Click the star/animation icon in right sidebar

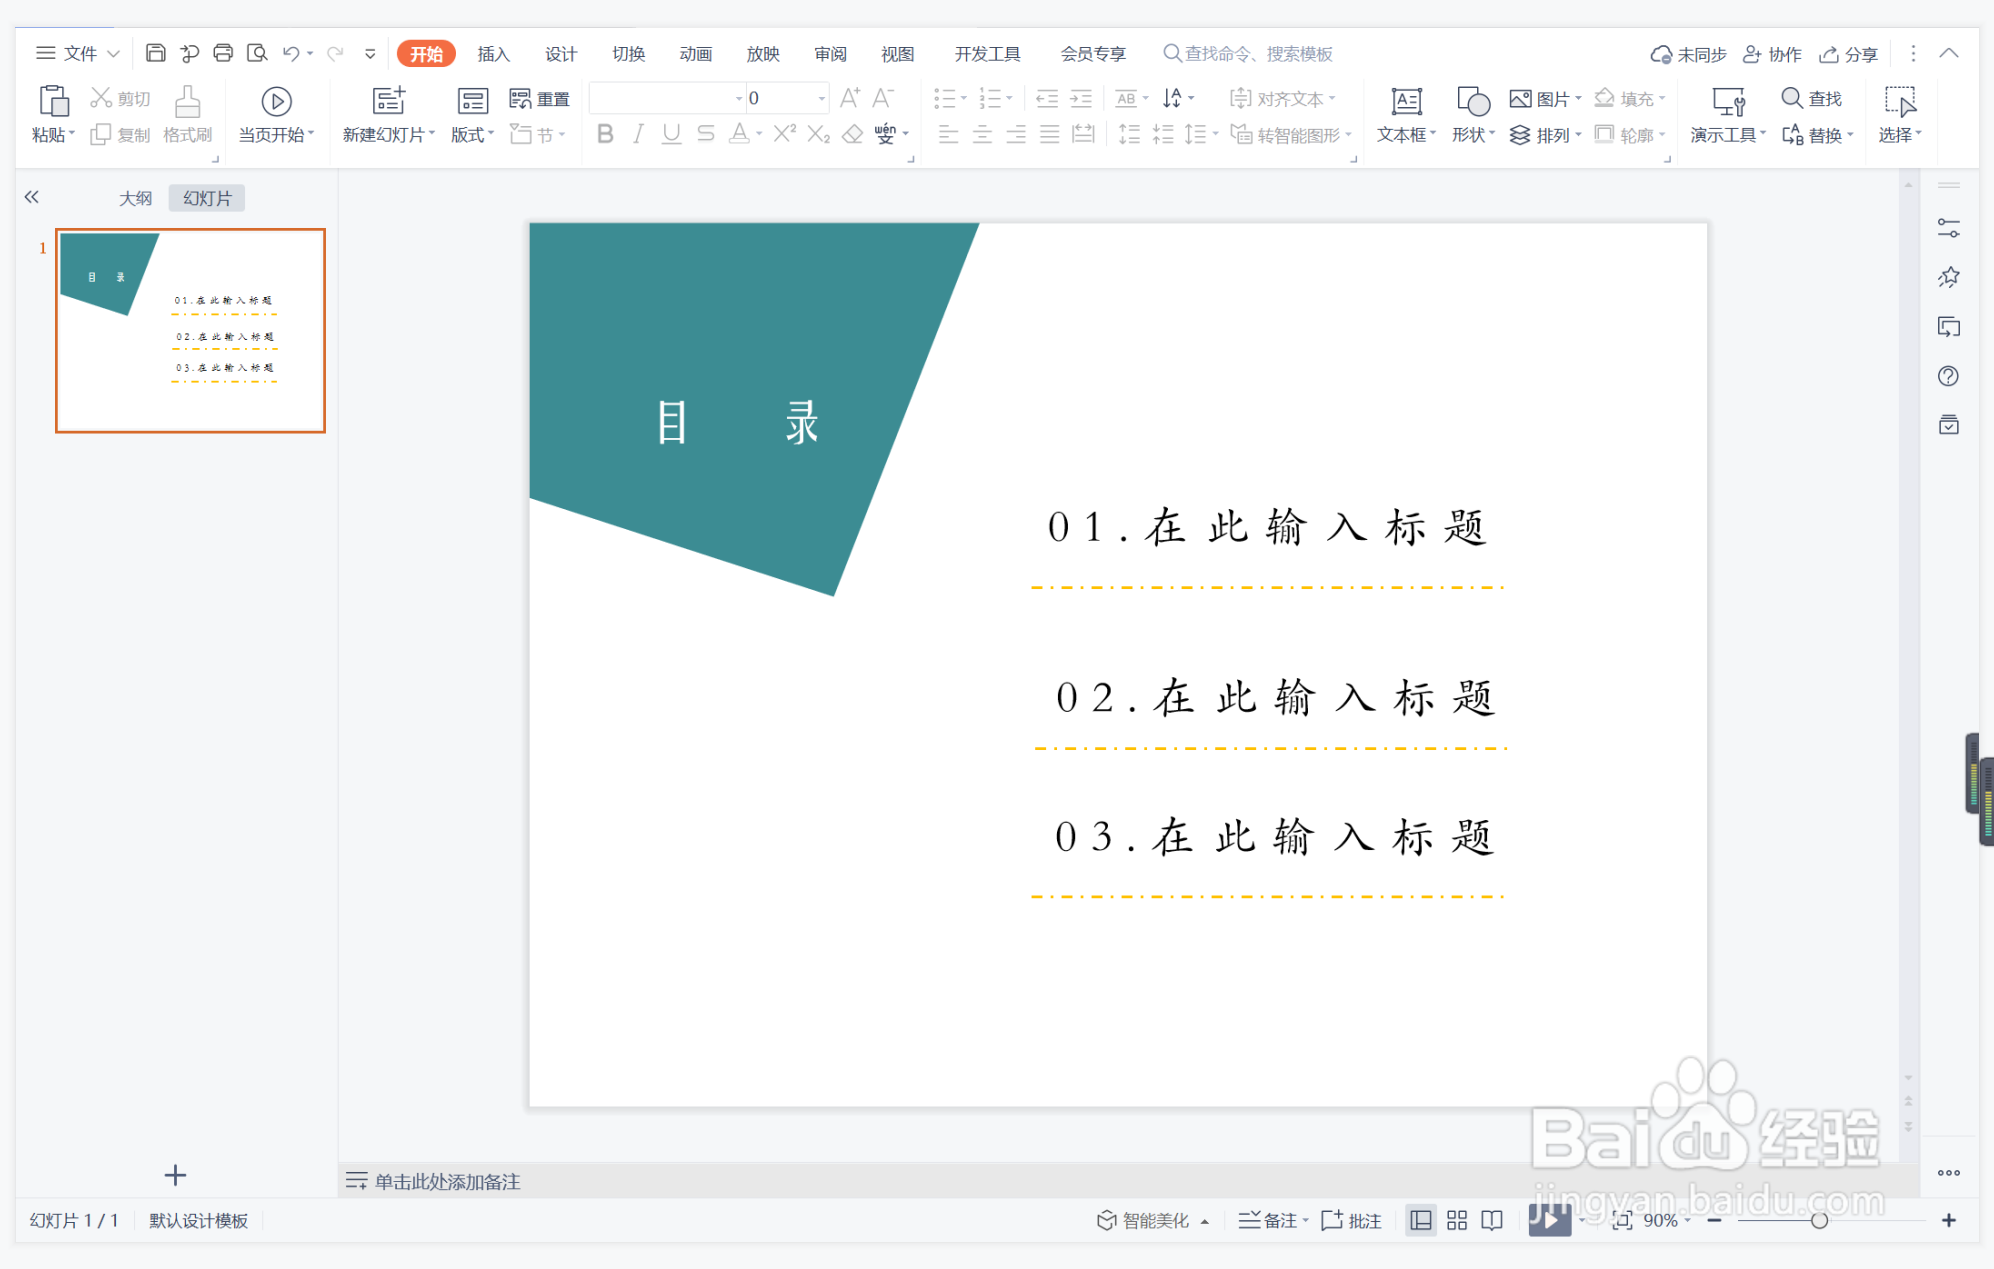coord(1948,278)
